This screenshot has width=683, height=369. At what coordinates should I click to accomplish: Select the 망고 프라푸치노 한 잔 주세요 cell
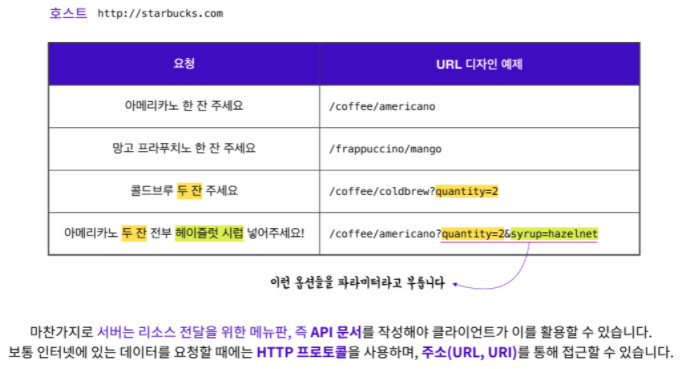pyautogui.click(x=184, y=148)
